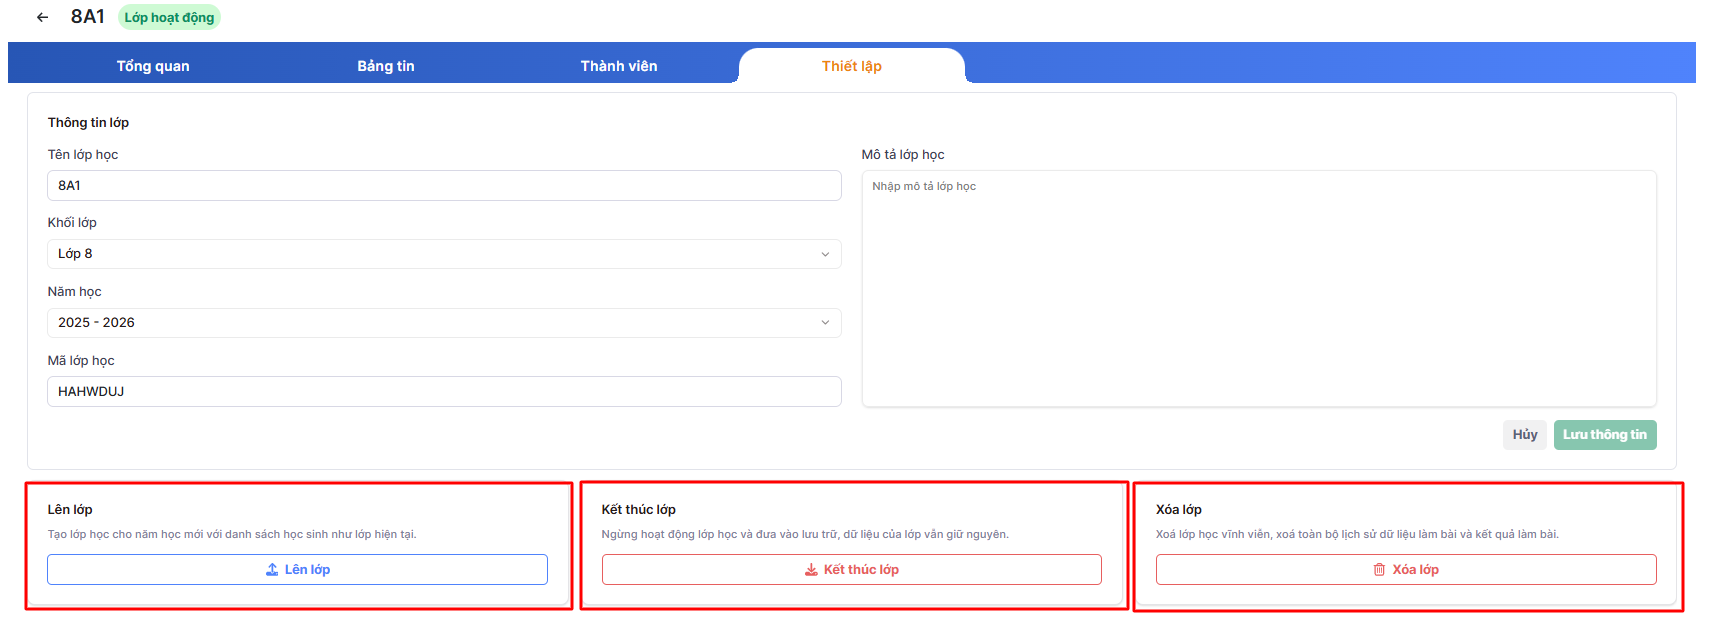Click the chevron arrow in Năm học field

[825, 323]
